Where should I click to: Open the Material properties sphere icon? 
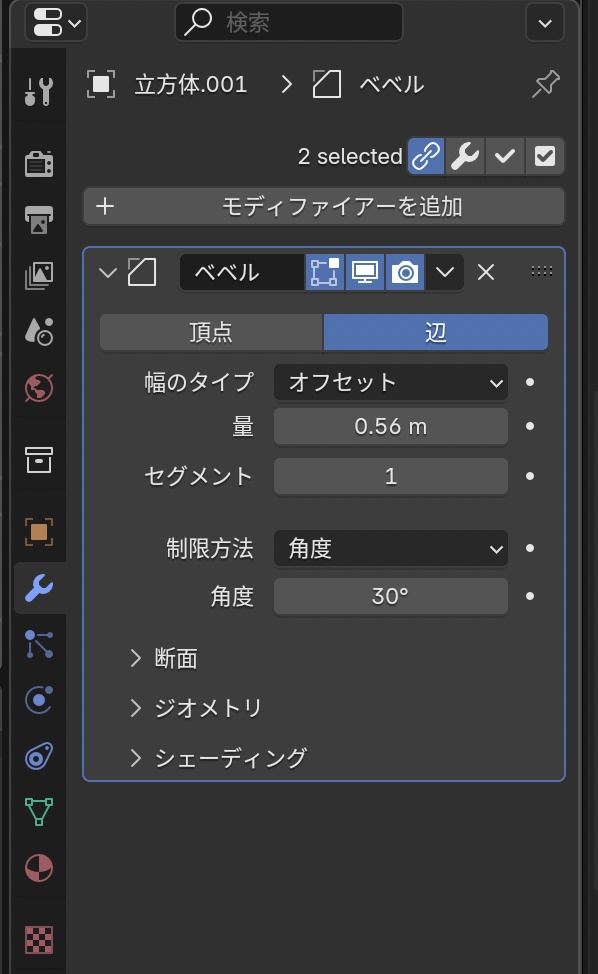click(39, 869)
